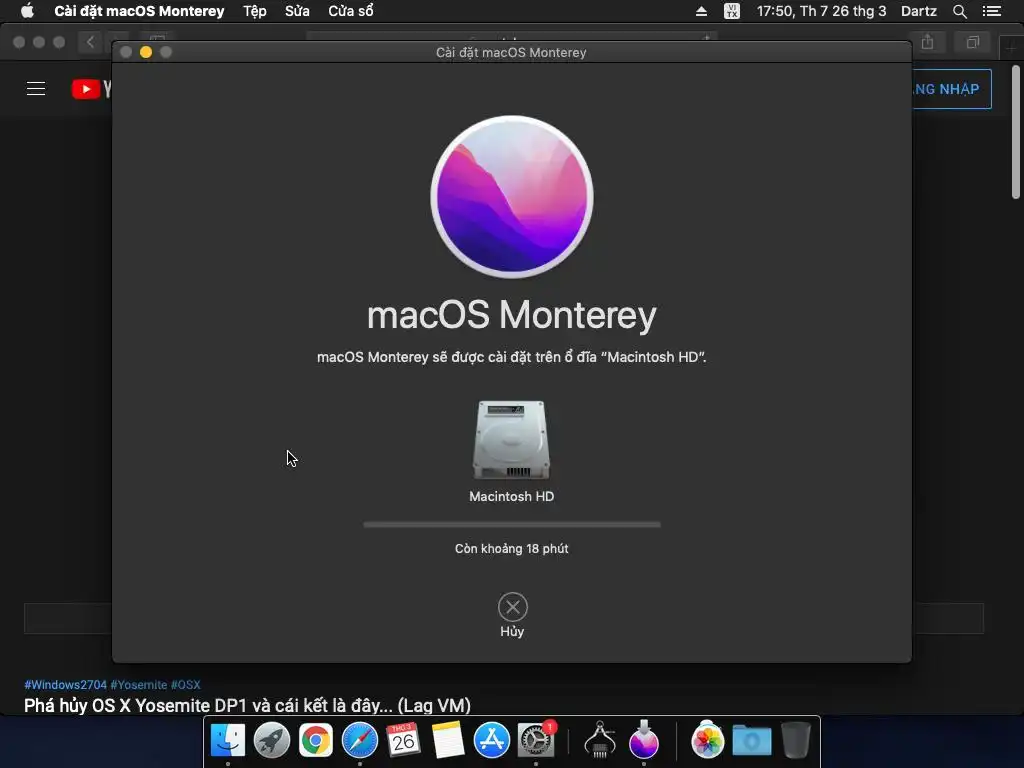Click the Safari show tabs icon

point(973,42)
